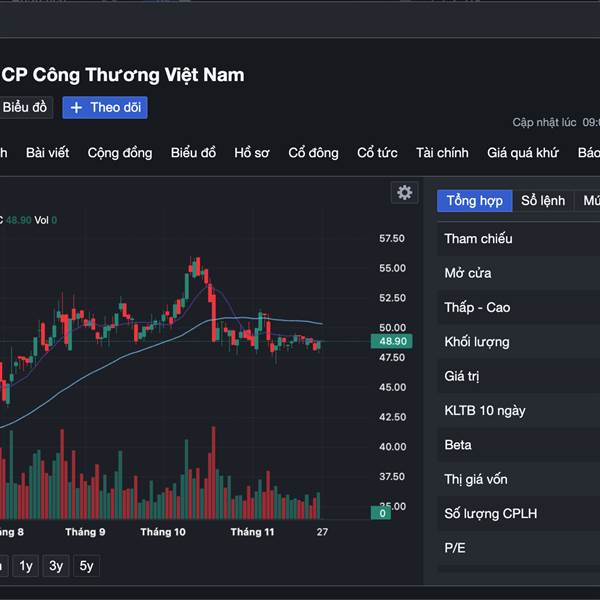Click the plus icon in Theo dõi
This screenshot has height=600, width=600.
(x=77, y=108)
